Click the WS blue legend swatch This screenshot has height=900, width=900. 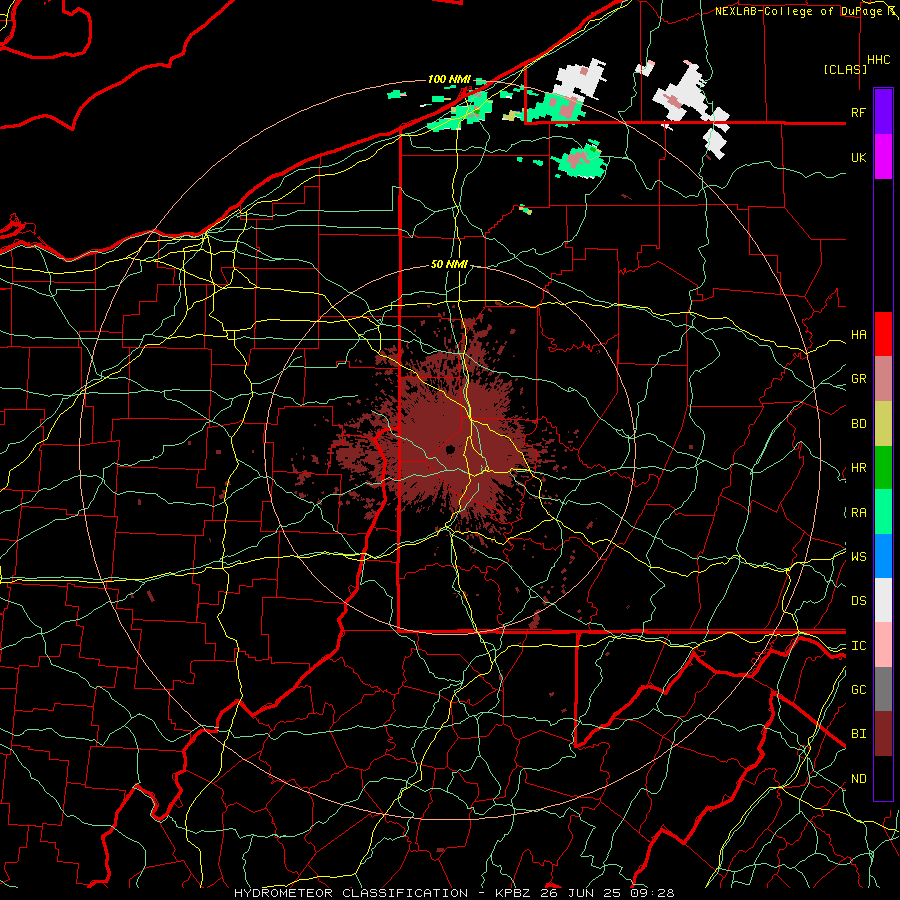[x=883, y=556]
